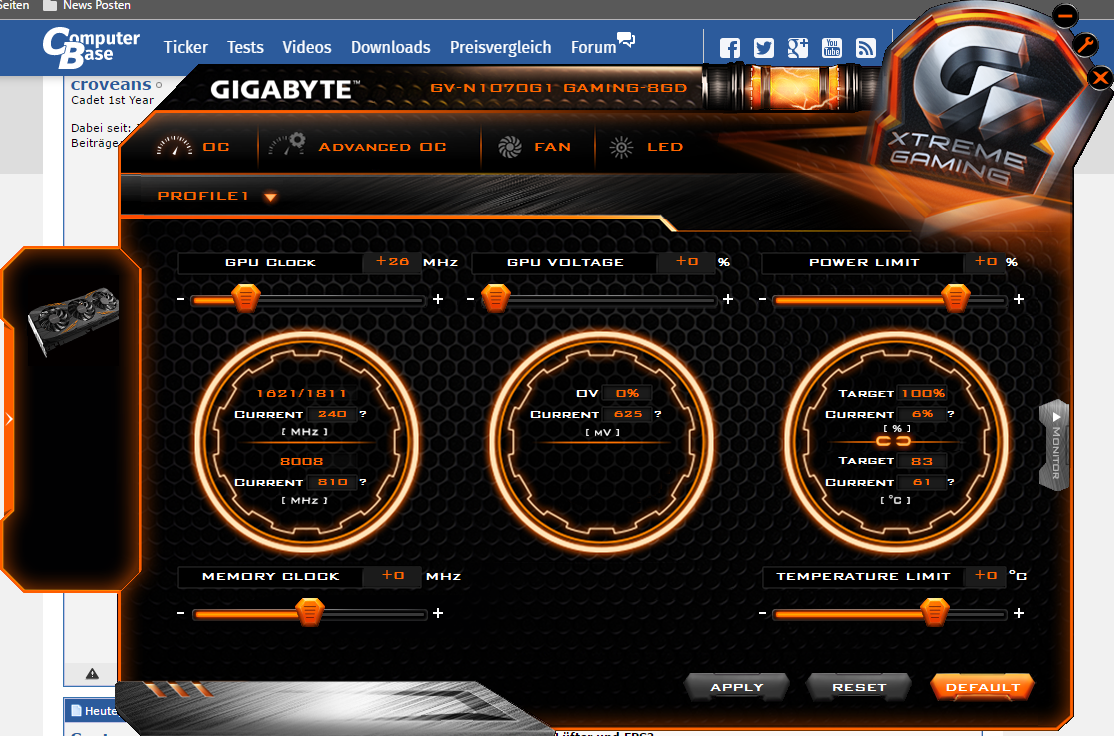Click the help mark next to power current 6%
This screenshot has width=1114, height=736.
pyautogui.click(x=951, y=413)
